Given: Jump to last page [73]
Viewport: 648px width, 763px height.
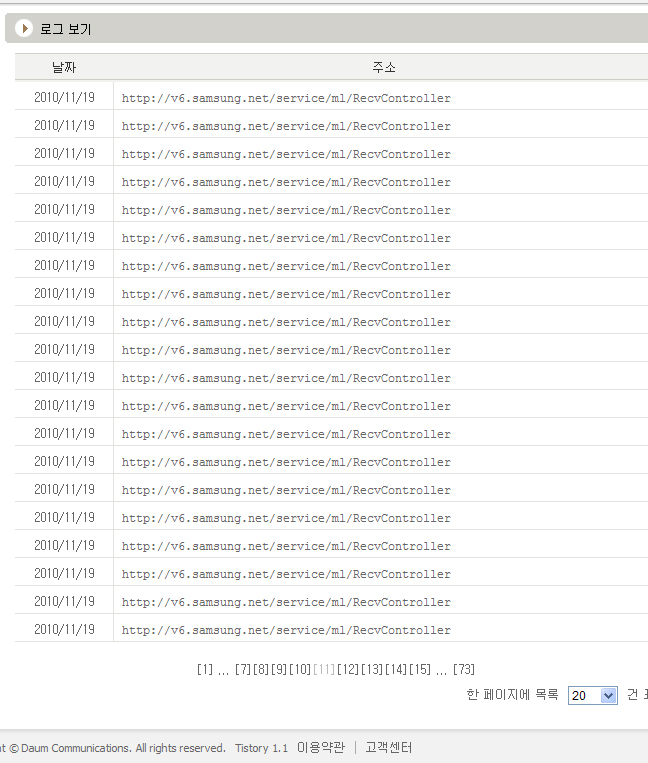Looking at the screenshot, I should (464, 670).
